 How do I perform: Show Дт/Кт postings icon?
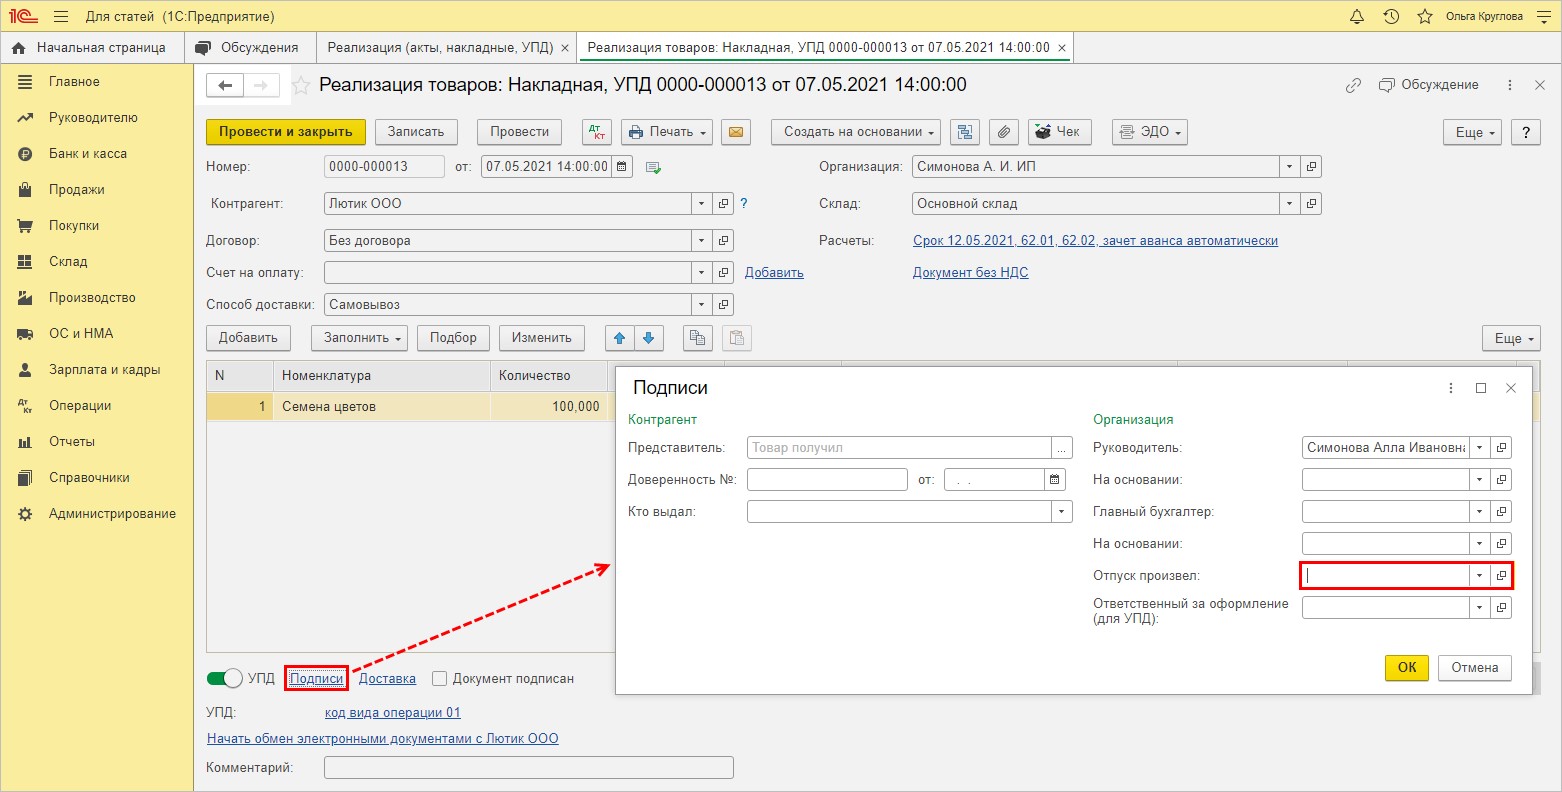[x=598, y=132]
